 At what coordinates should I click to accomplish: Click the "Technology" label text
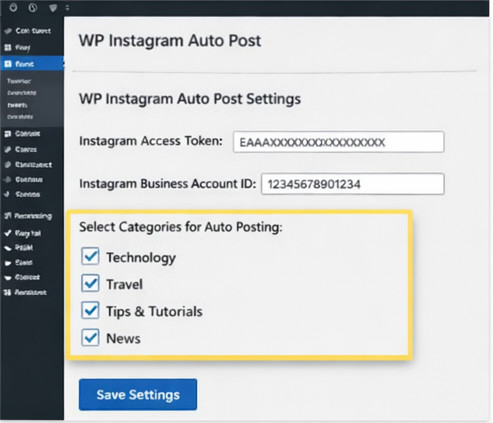(x=141, y=258)
